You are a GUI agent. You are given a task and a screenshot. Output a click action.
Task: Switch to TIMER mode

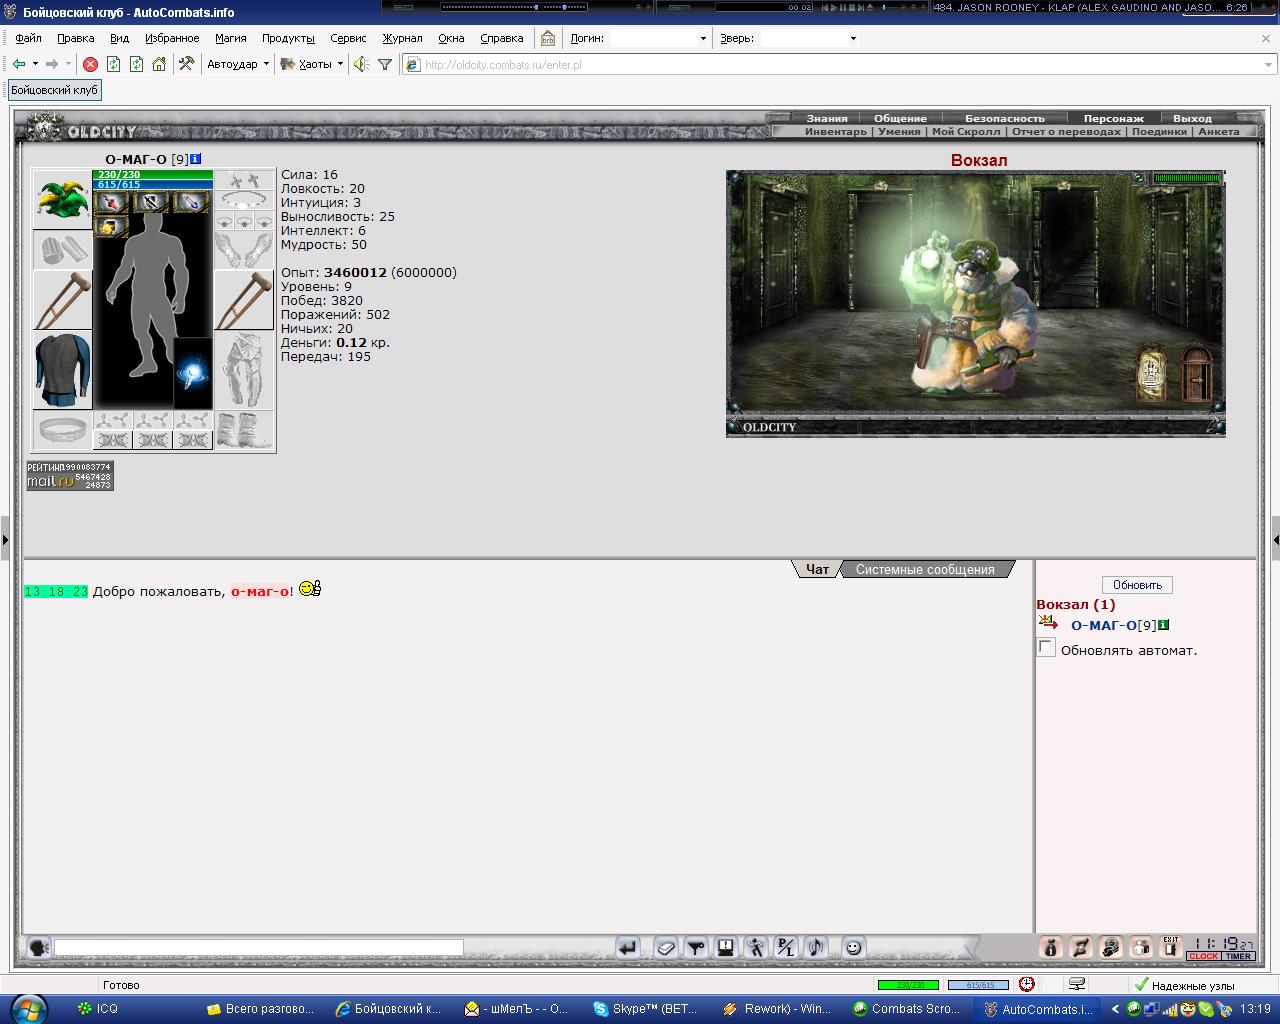tap(1239, 956)
